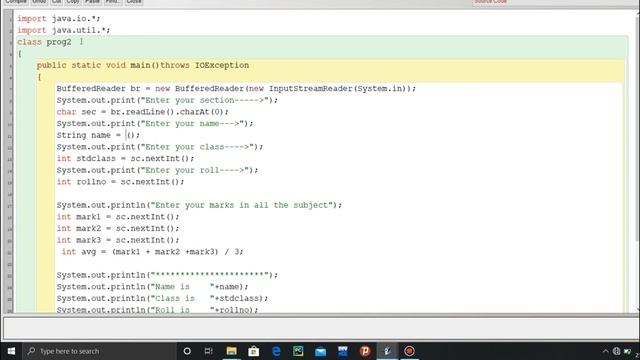This screenshot has height=360, width=640.
Task: Click the 'class prog2' declaration line
Action: [x=44, y=42]
